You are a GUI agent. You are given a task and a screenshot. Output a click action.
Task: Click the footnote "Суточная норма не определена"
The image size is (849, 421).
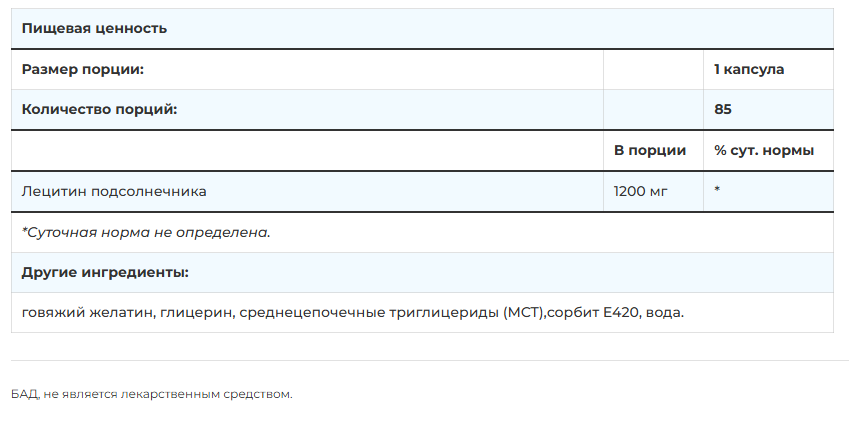point(146,232)
